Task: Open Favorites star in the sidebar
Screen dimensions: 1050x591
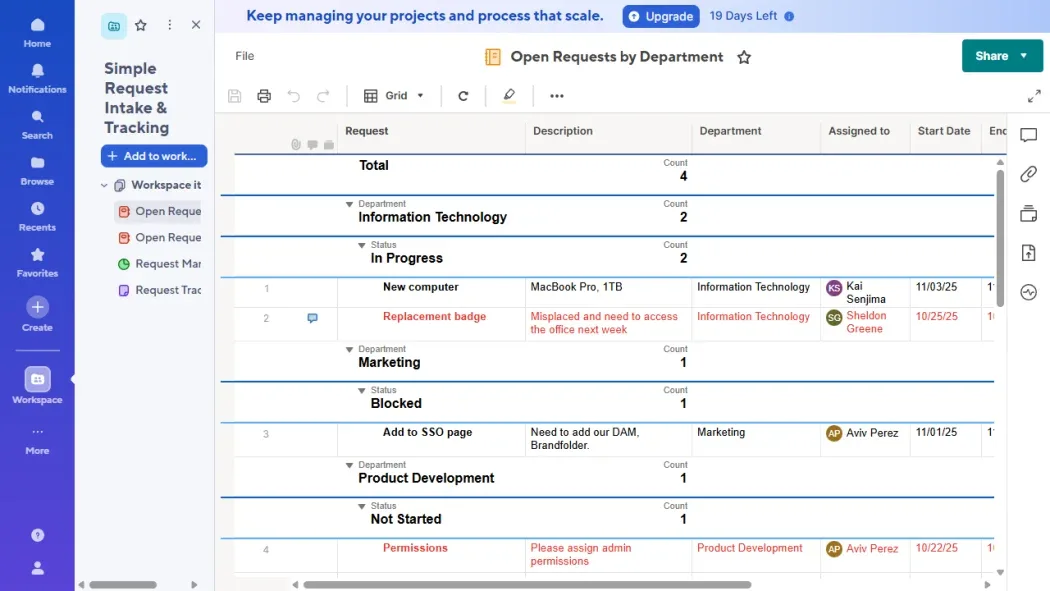Action: pyautogui.click(x=38, y=263)
